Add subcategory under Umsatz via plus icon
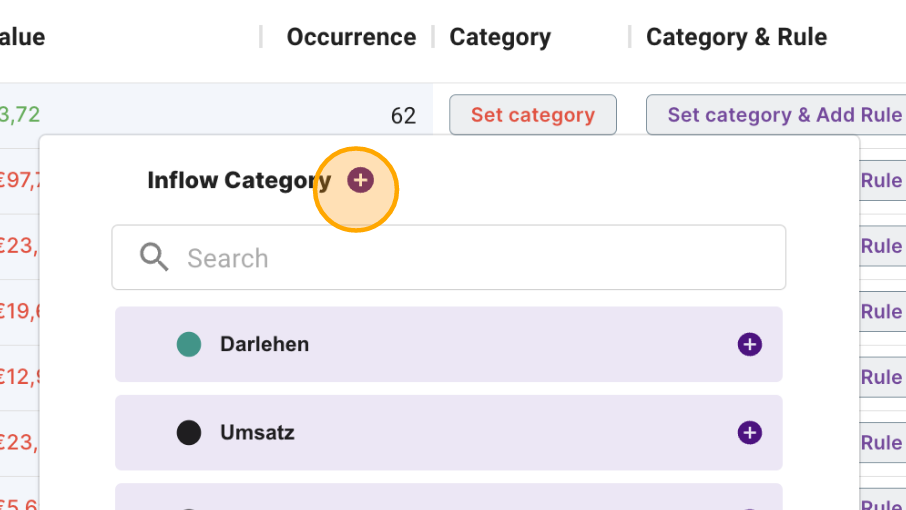906x510 pixels. [749, 433]
